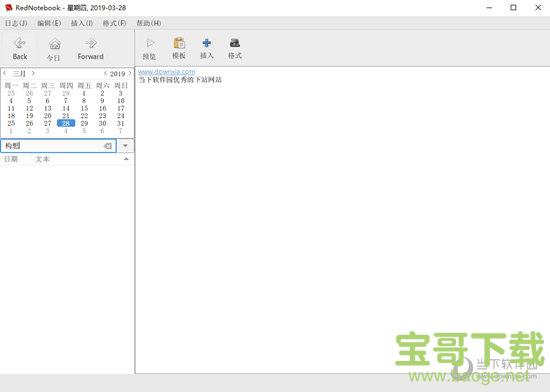Viewport: 550px width, 392px height.
Task: Maximize the RedNotebook window
Action: tap(513, 7)
